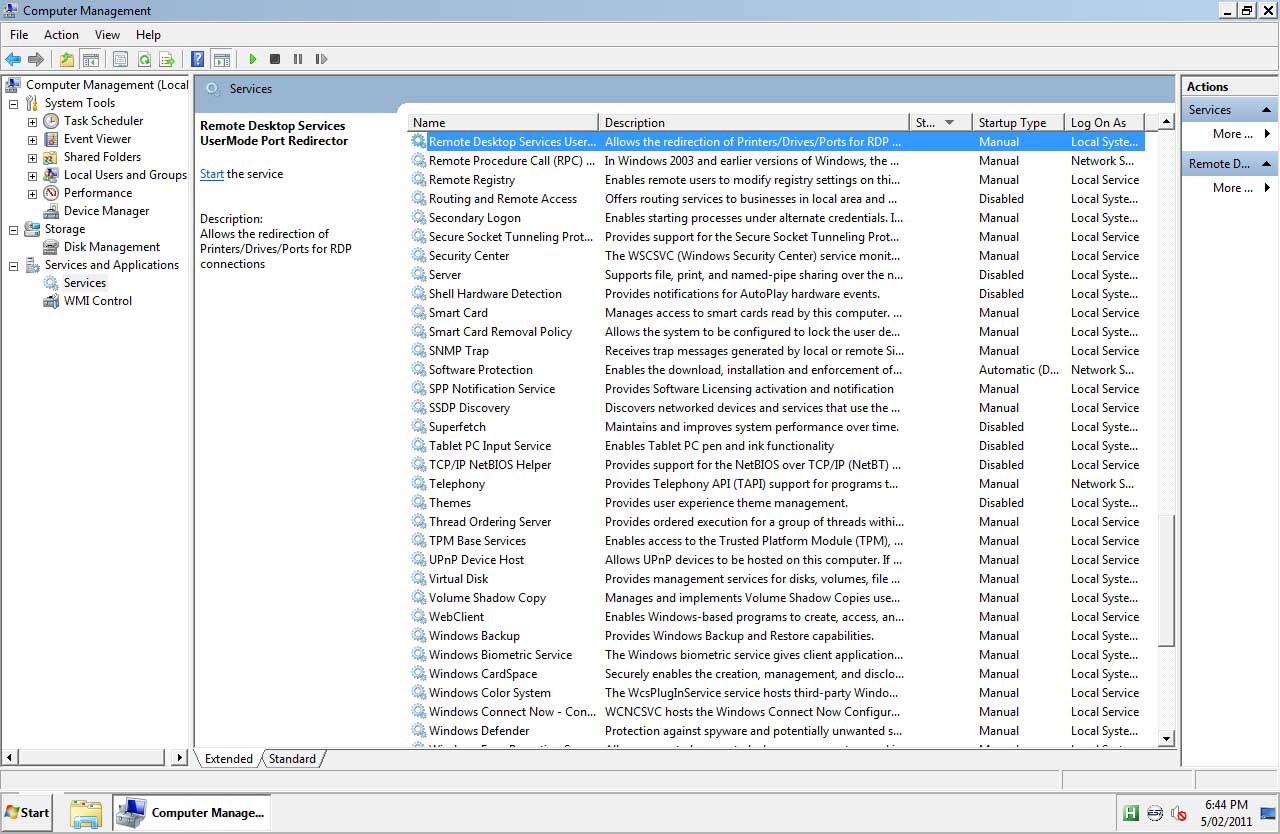Open the Properties toolbar icon
Viewport: 1280px width, 834px height.
point(121,59)
